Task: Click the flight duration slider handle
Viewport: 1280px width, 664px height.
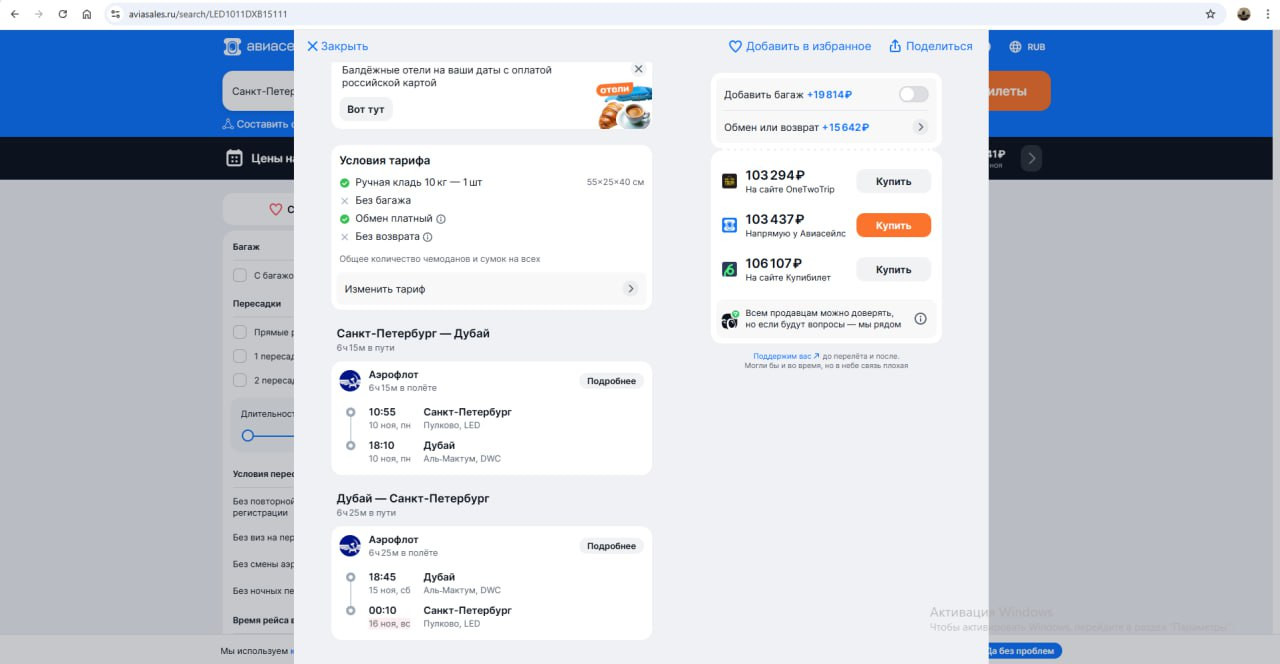Action: 248,435
